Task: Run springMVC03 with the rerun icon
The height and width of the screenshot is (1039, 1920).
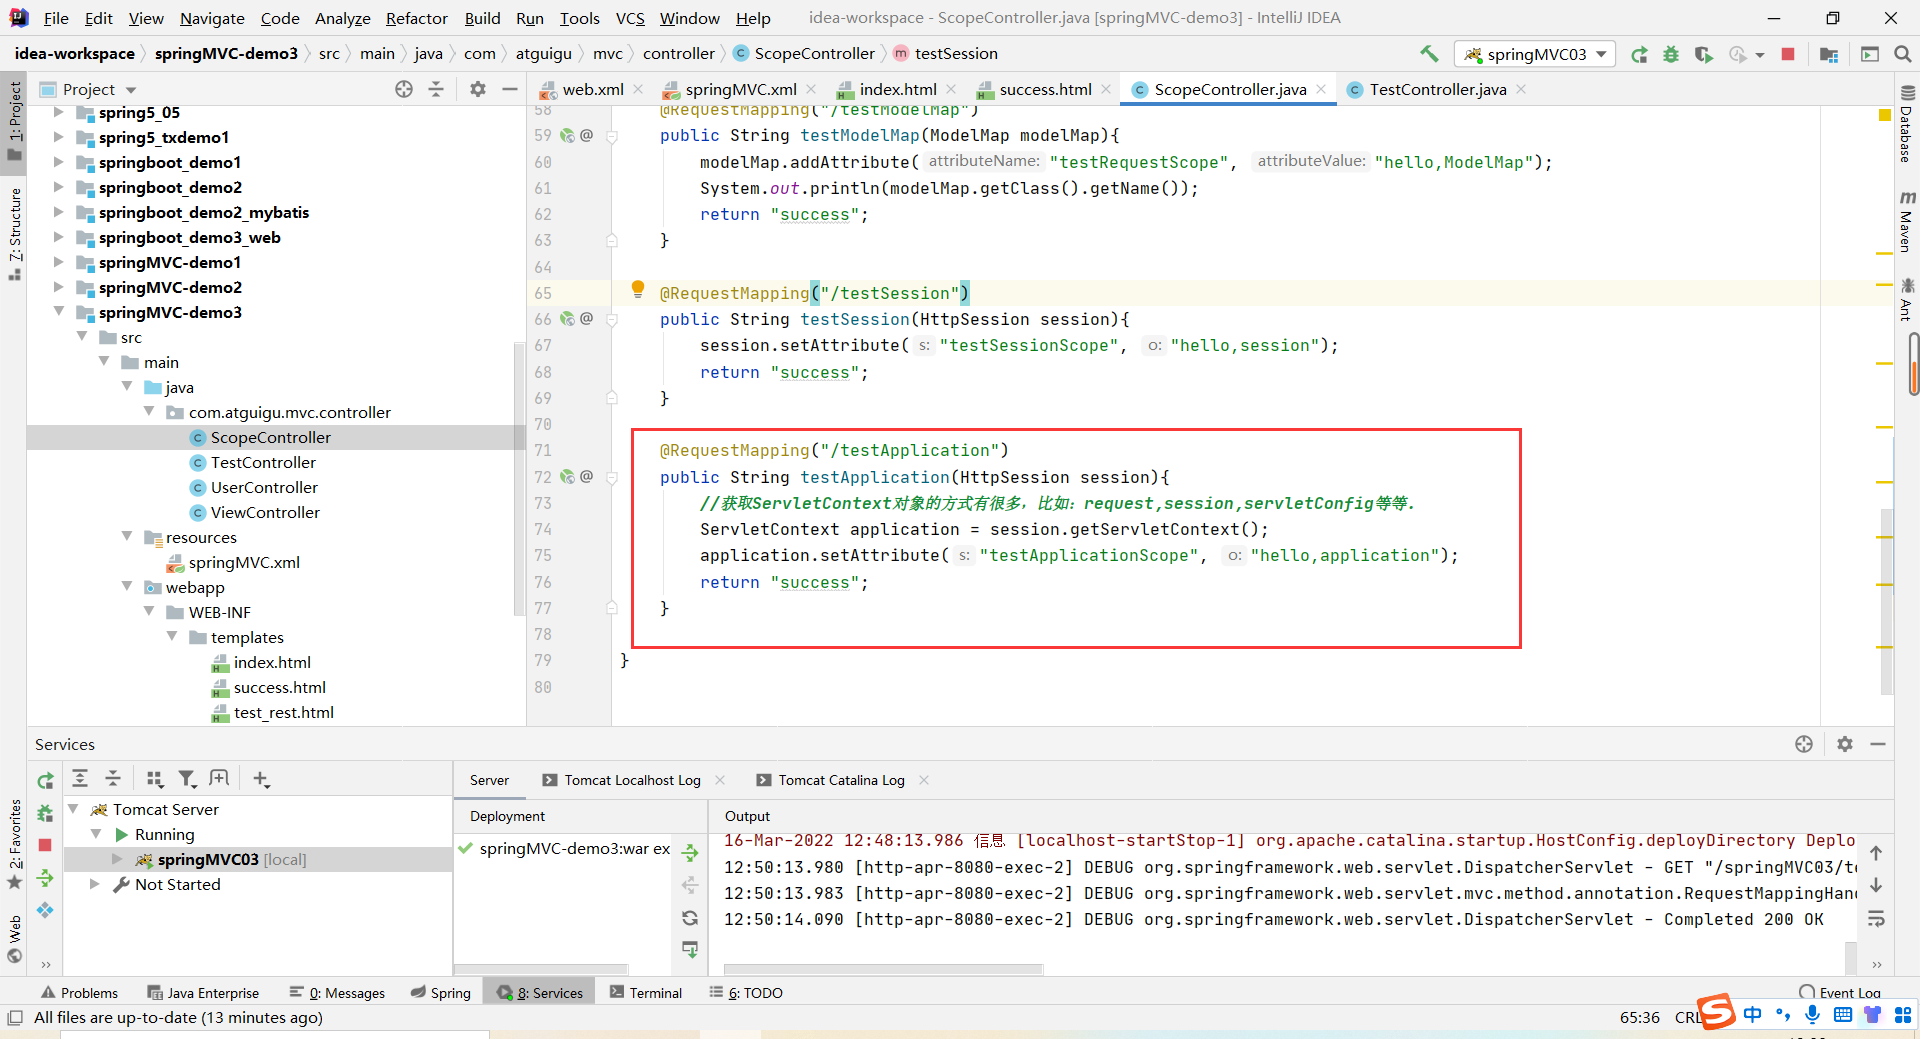Action: point(1639,54)
